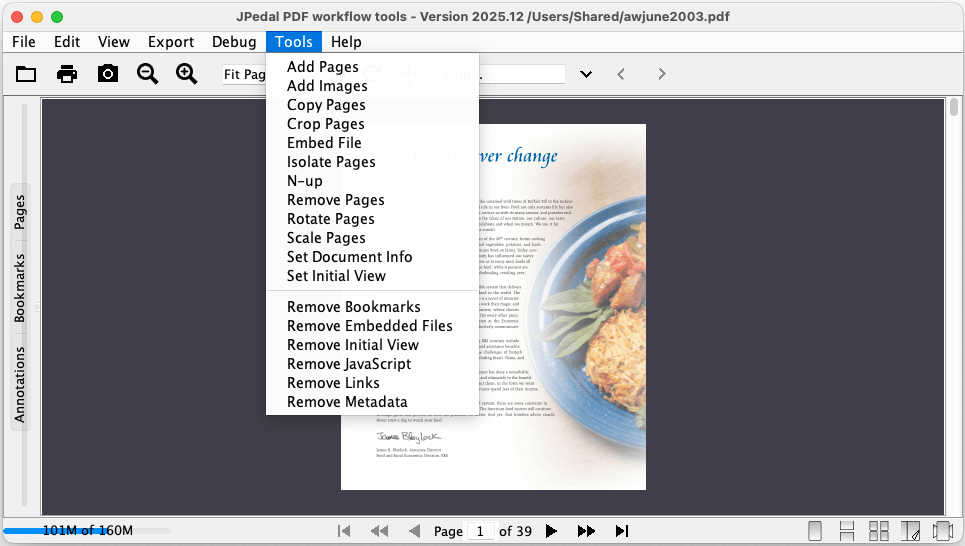Screen dimensions: 965x546
Task: Advance to the next page
Action: pyautogui.click(x=551, y=531)
